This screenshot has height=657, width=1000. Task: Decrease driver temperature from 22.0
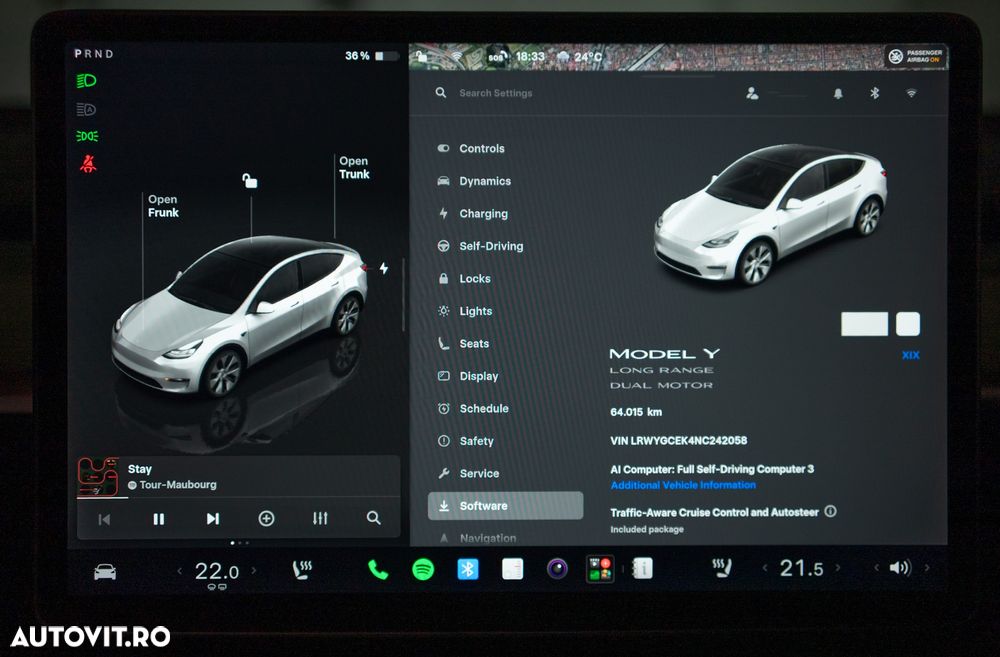(x=179, y=571)
